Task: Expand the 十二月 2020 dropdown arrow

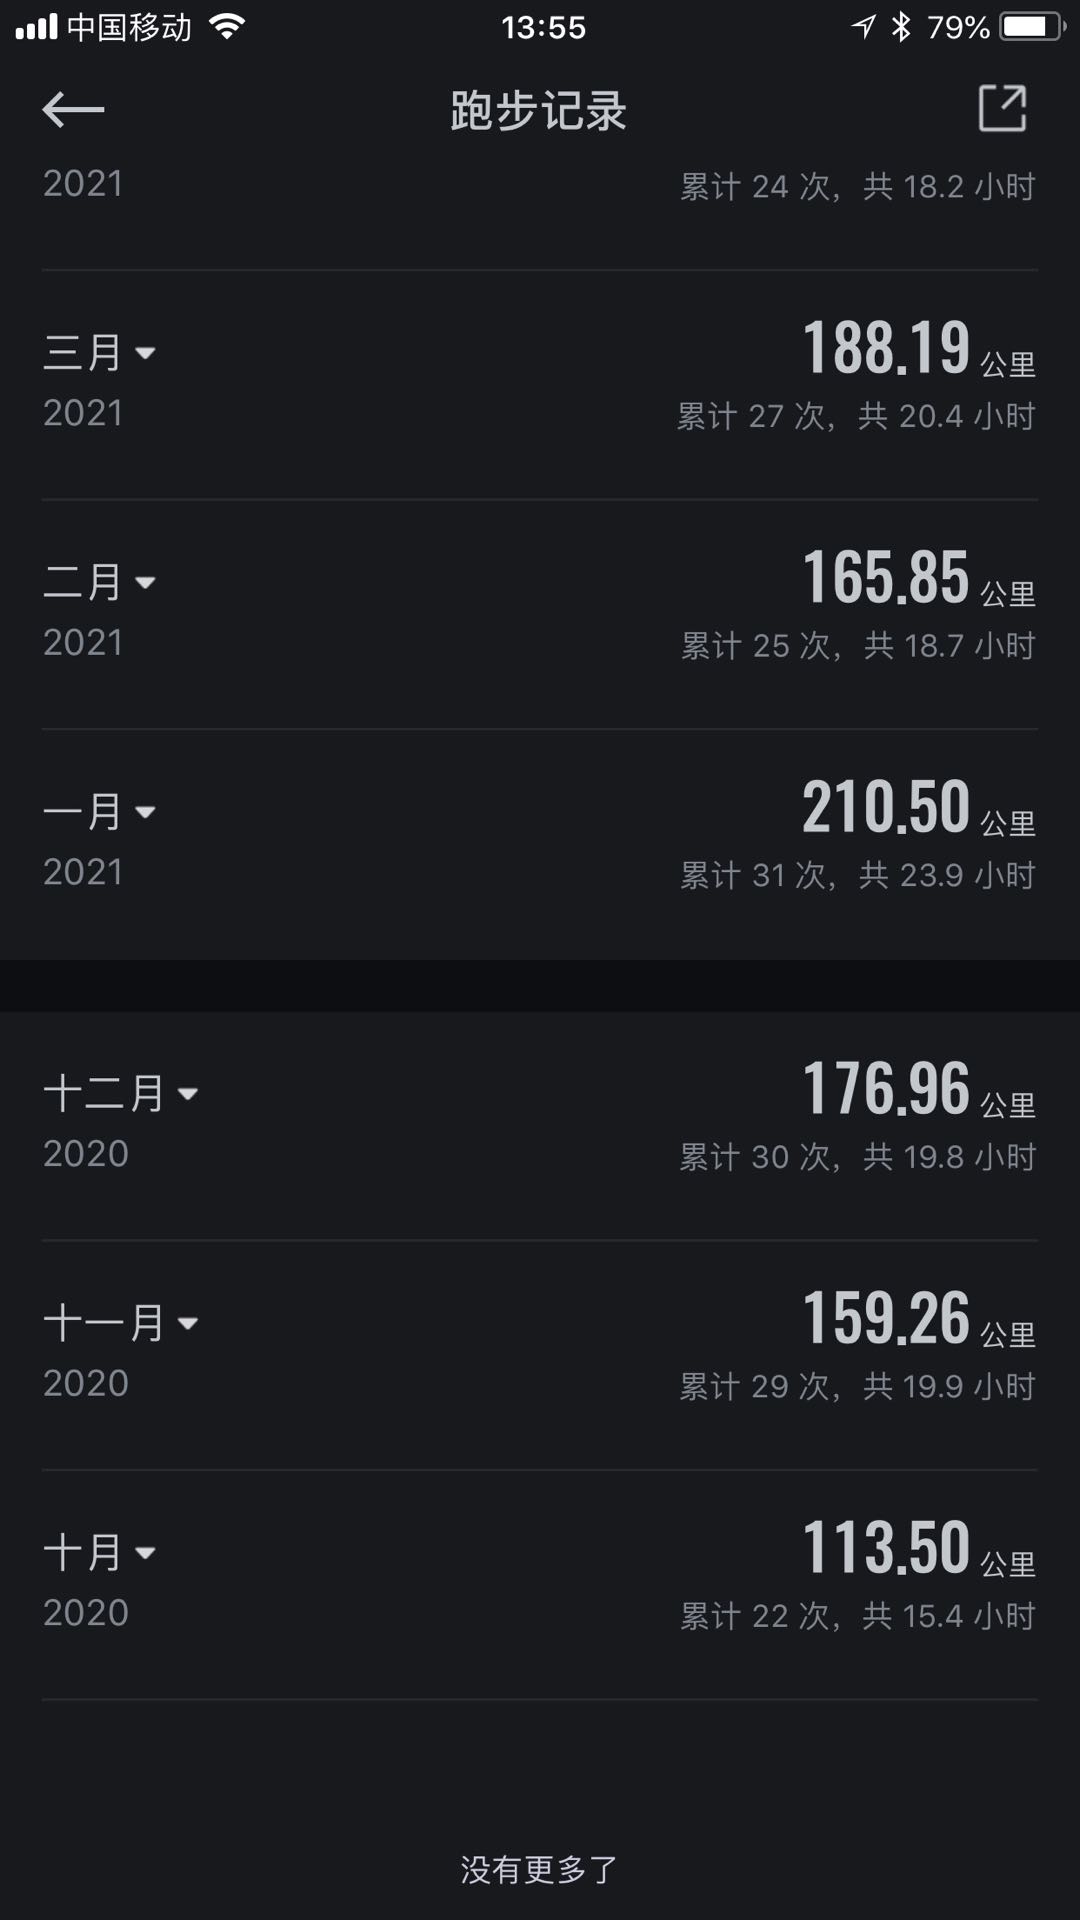Action: [187, 1094]
